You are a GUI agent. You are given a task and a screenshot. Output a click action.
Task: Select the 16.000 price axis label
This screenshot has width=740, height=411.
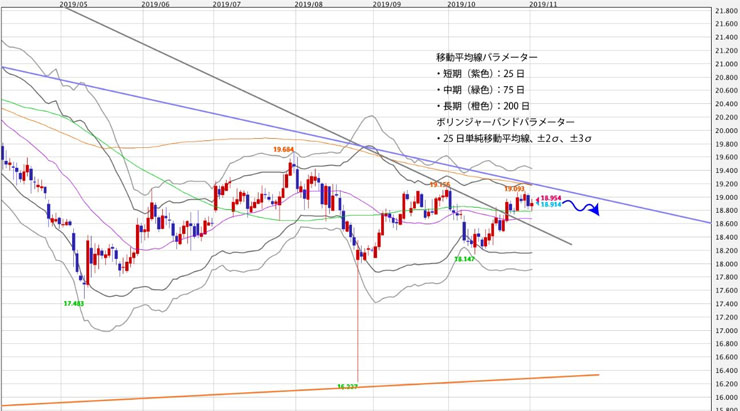[726, 397]
